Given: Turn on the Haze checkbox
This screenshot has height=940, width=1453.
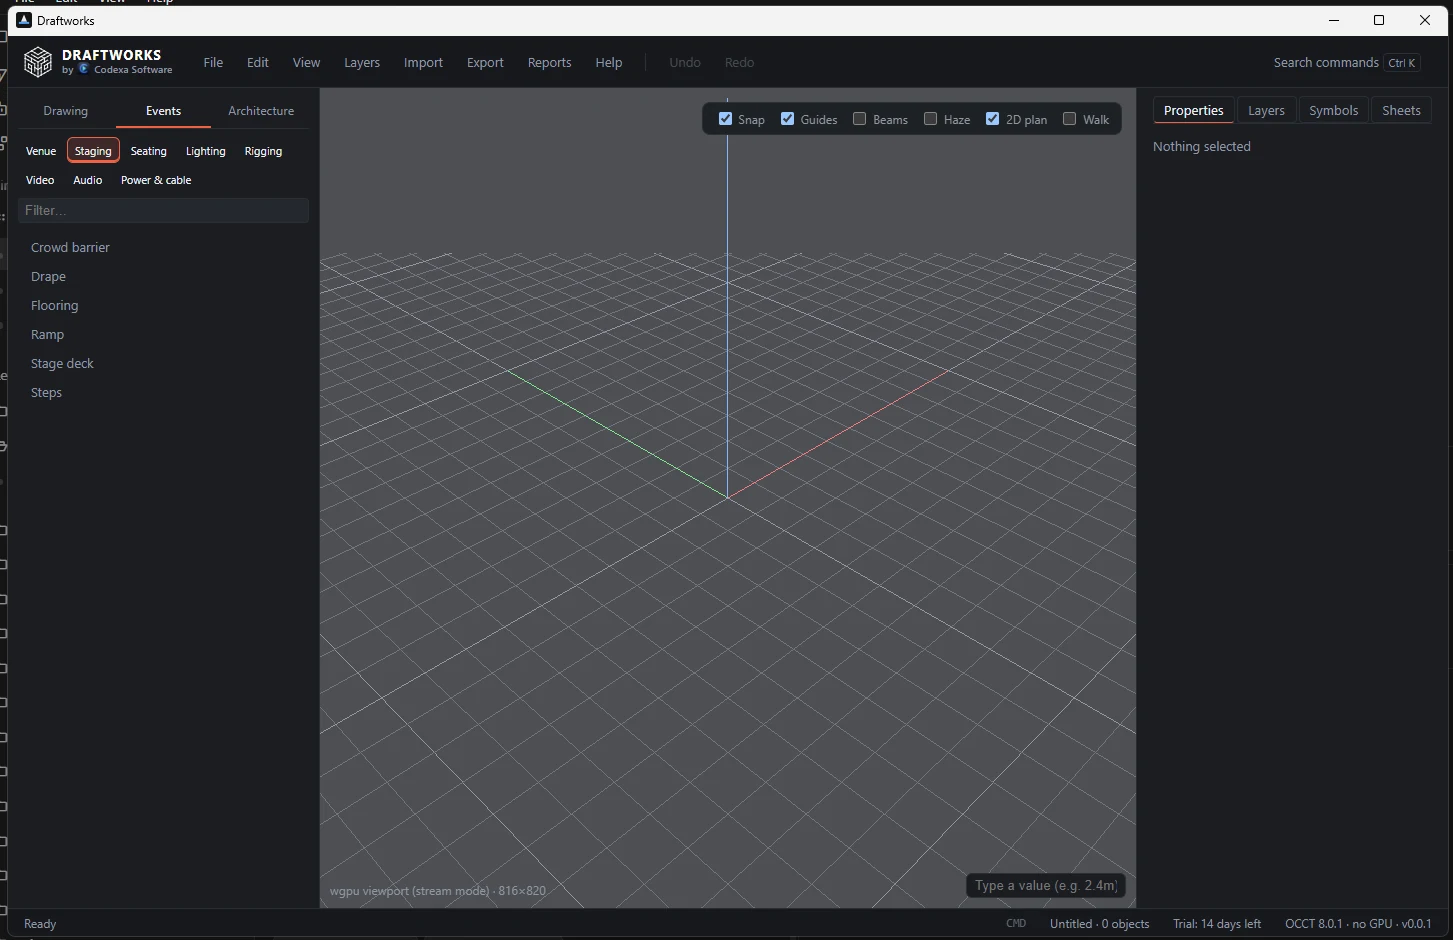Looking at the screenshot, I should [931, 119].
